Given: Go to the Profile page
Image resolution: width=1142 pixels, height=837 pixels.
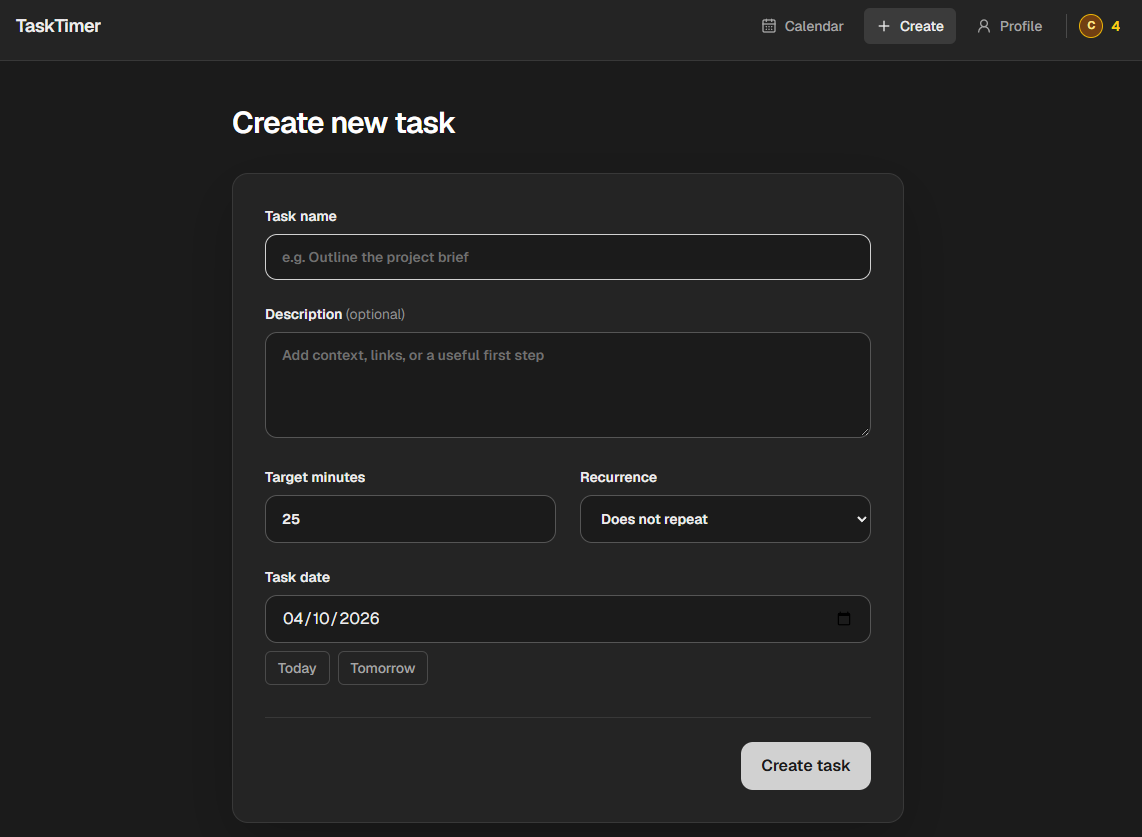Looking at the screenshot, I should pos(1009,26).
